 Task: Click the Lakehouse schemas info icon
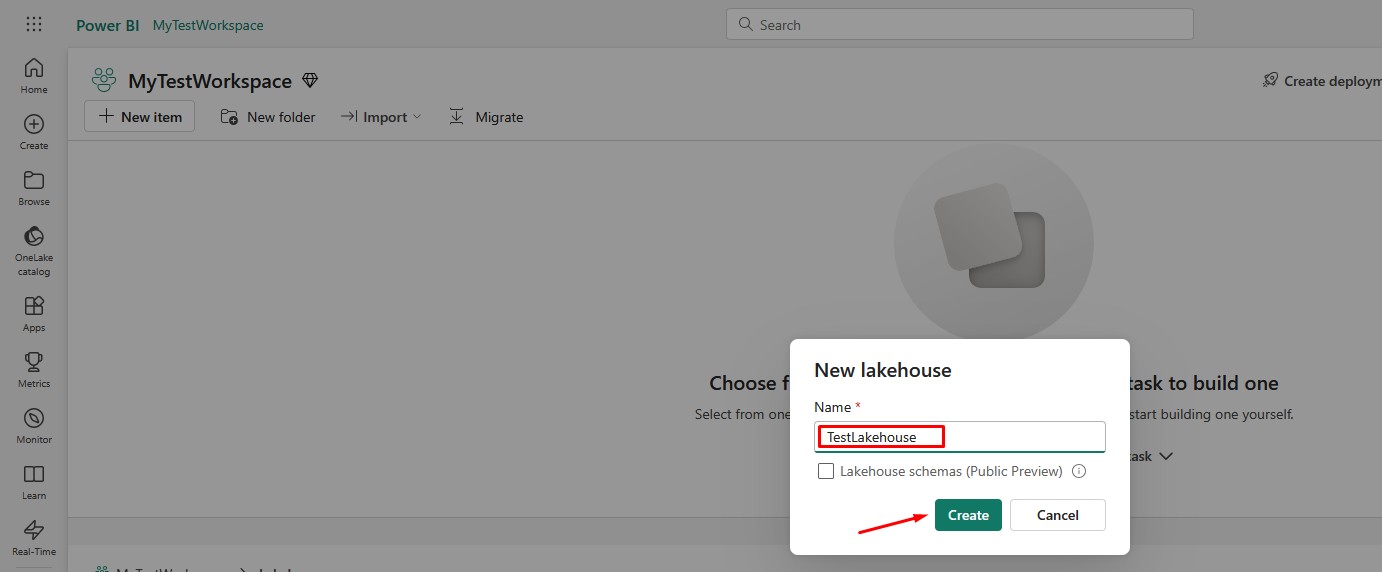click(x=1079, y=471)
